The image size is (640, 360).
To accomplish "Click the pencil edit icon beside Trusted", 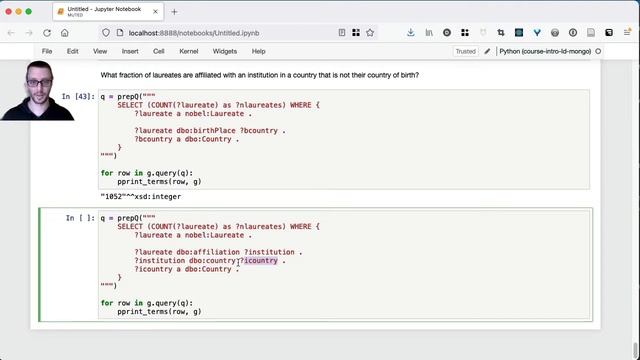I will [487, 51].
